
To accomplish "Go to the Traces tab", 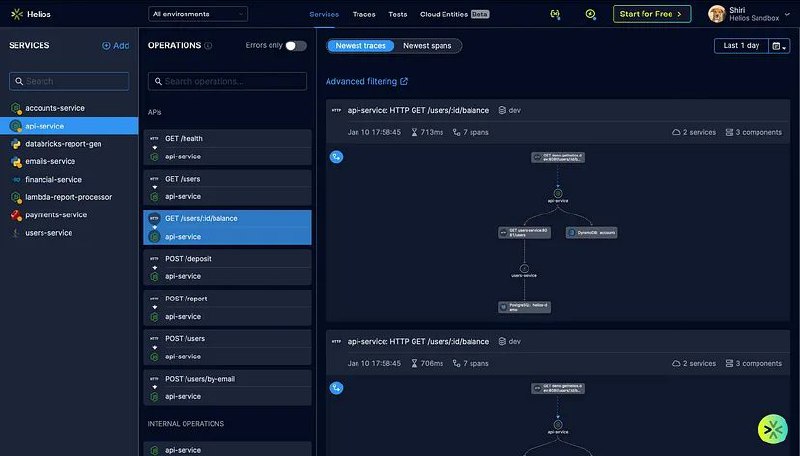I will pos(364,15).
